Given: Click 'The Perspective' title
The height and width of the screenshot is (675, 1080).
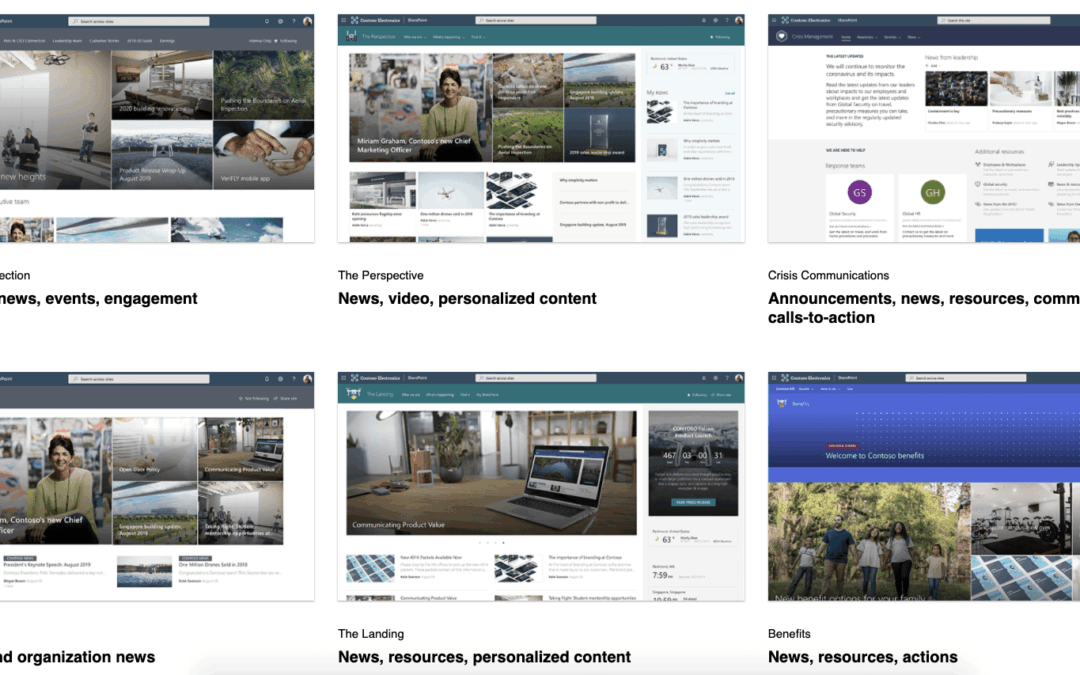Looking at the screenshot, I should tap(380, 276).
